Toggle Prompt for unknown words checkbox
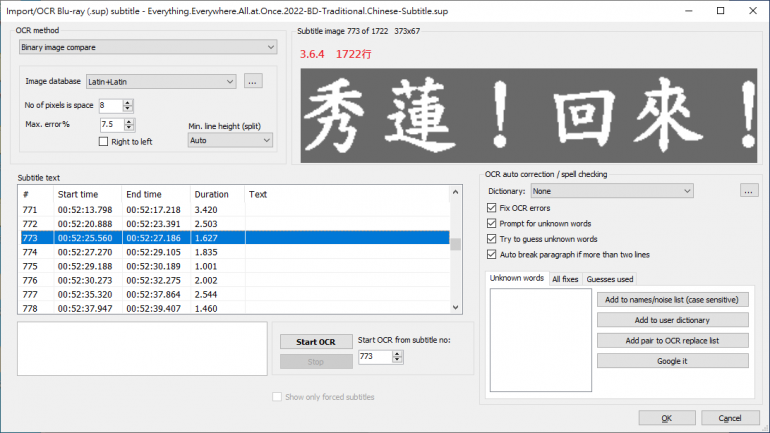Image resolution: width=770 pixels, height=433 pixels. point(492,223)
